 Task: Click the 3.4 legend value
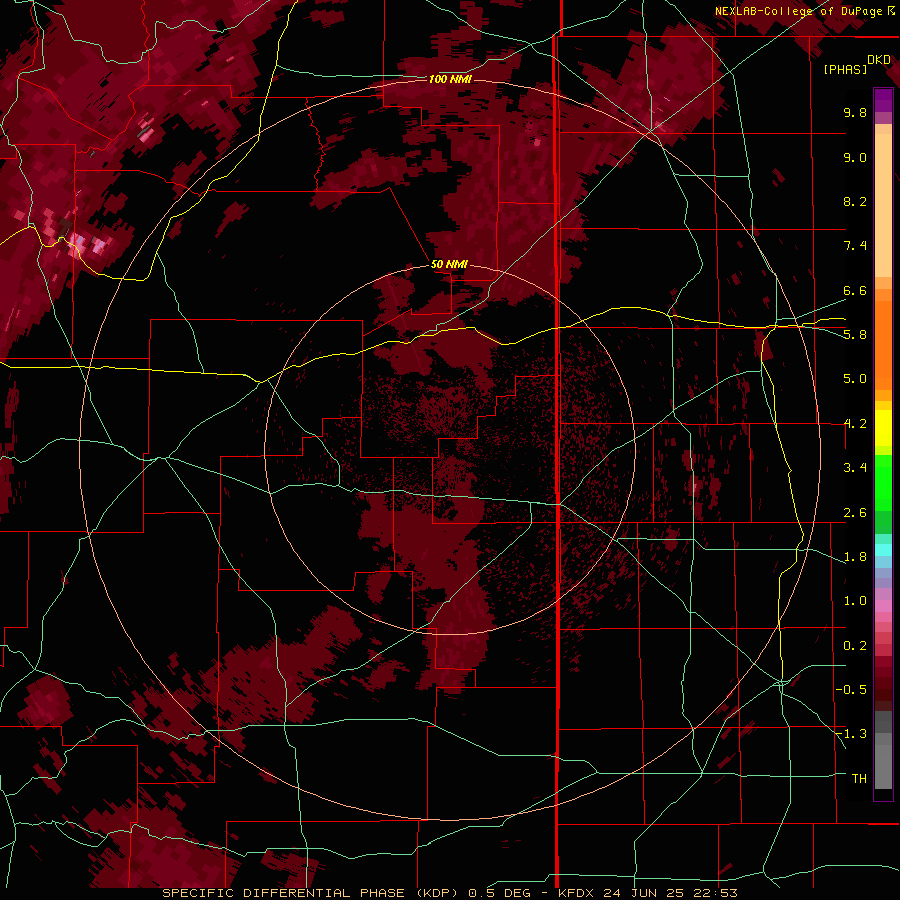tap(855, 468)
